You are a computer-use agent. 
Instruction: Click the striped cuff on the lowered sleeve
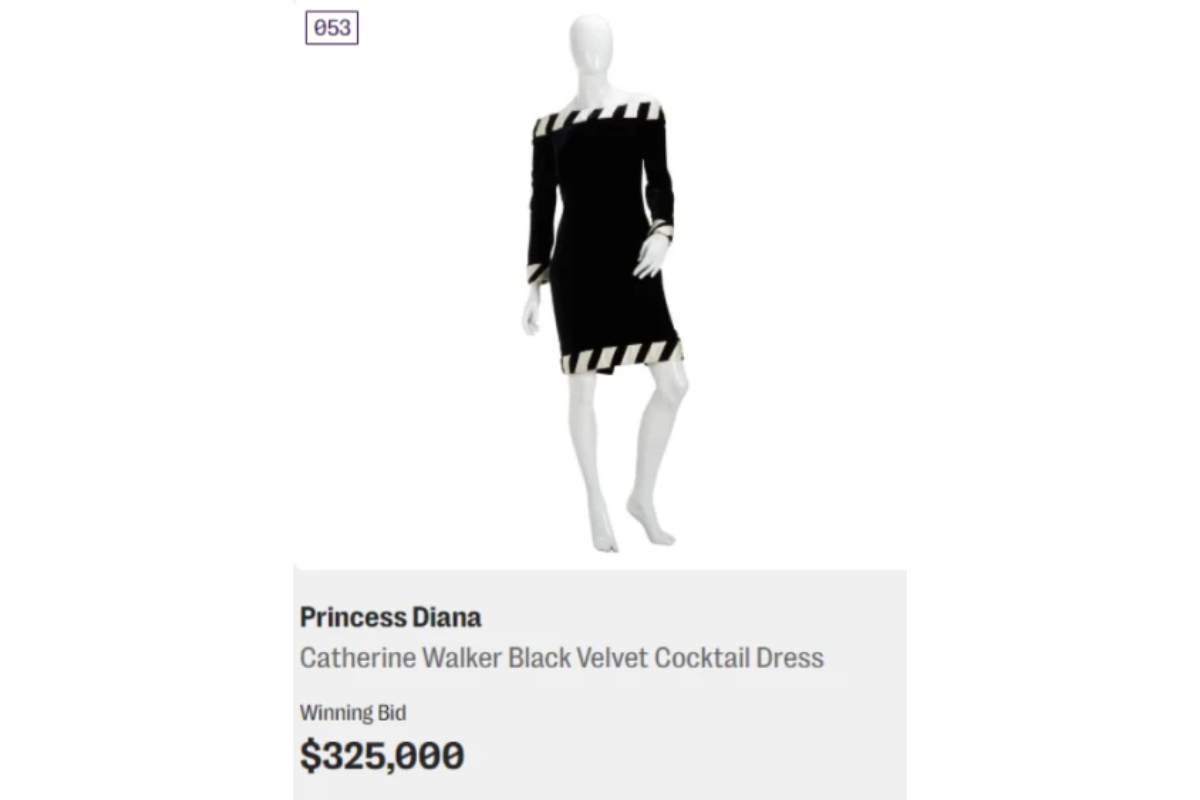pyautogui.click(x=538, y=273)
